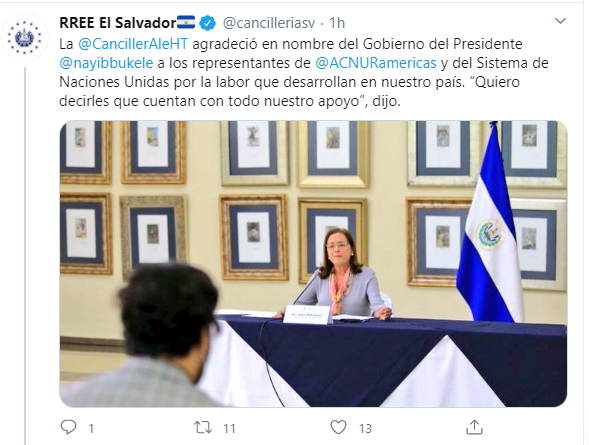Open the share tweet icon

click(474, 427)
